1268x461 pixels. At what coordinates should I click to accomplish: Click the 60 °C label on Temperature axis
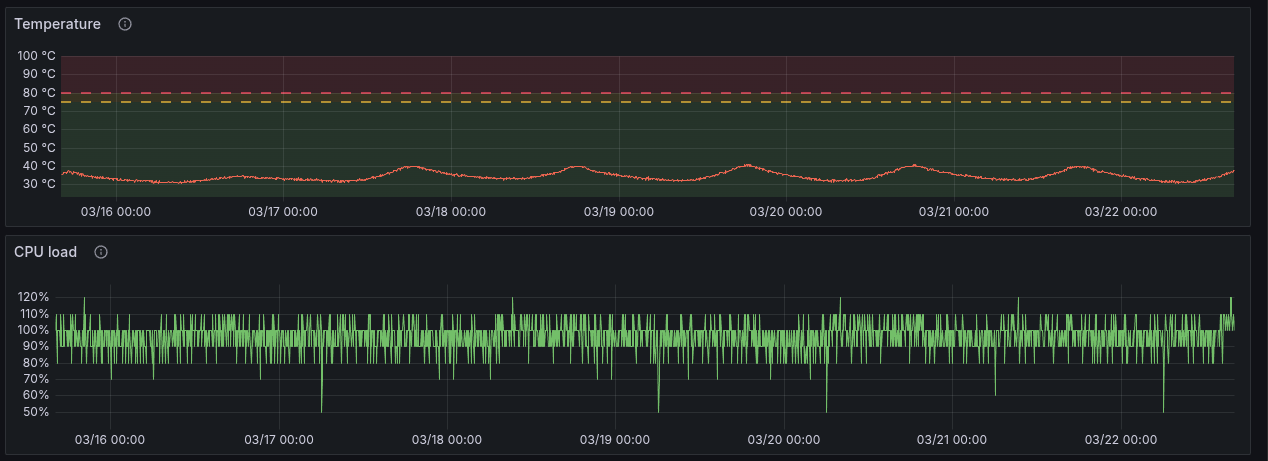coord(39,129)
